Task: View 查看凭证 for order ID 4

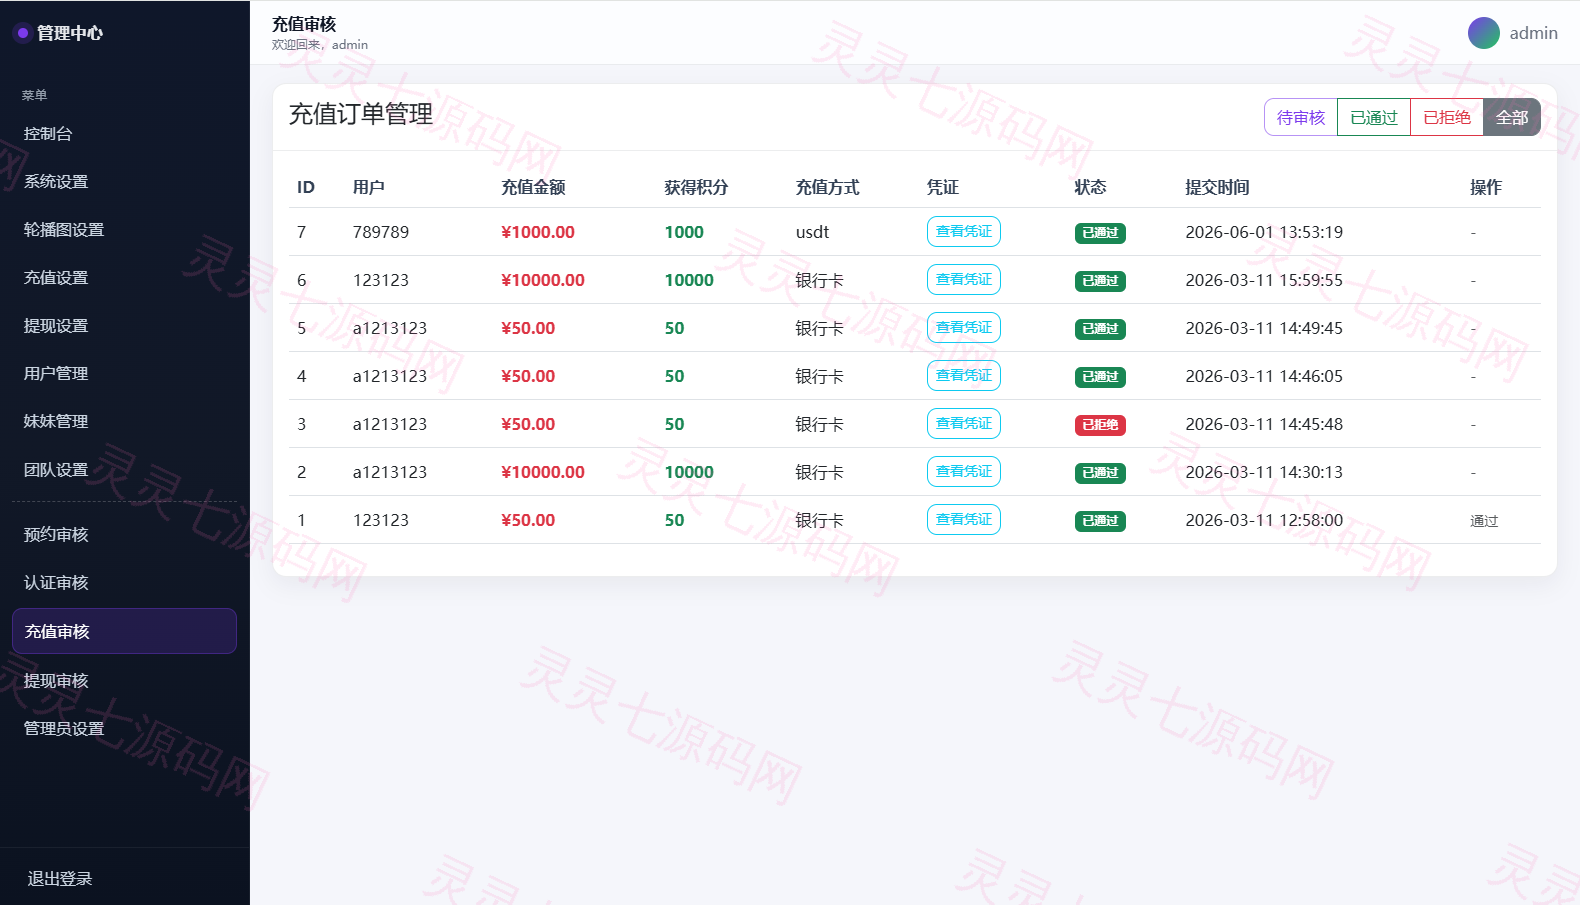Action: 964,376
